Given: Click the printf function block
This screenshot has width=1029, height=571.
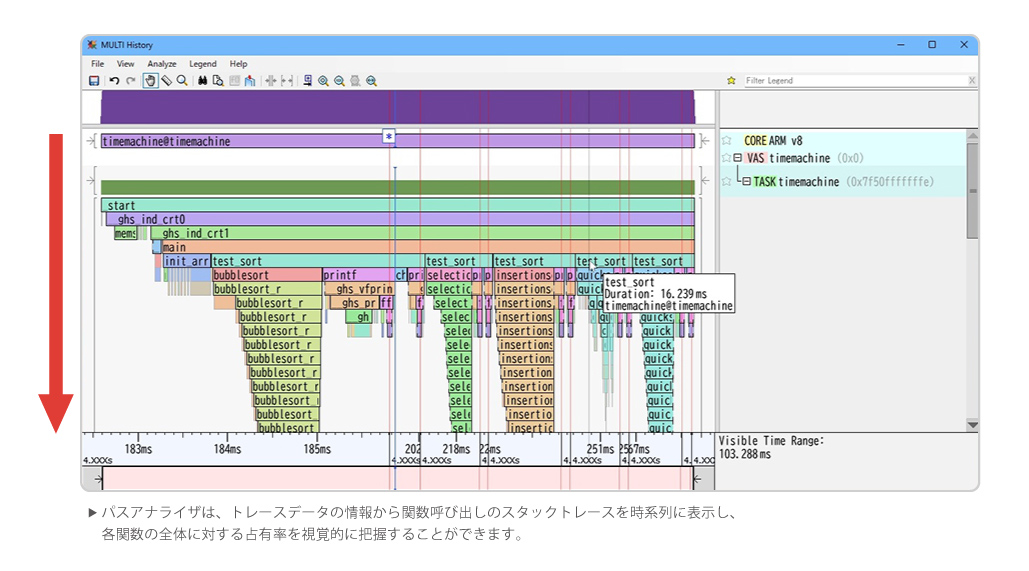Looking at the screenshot, I should (x=358, y=275).
